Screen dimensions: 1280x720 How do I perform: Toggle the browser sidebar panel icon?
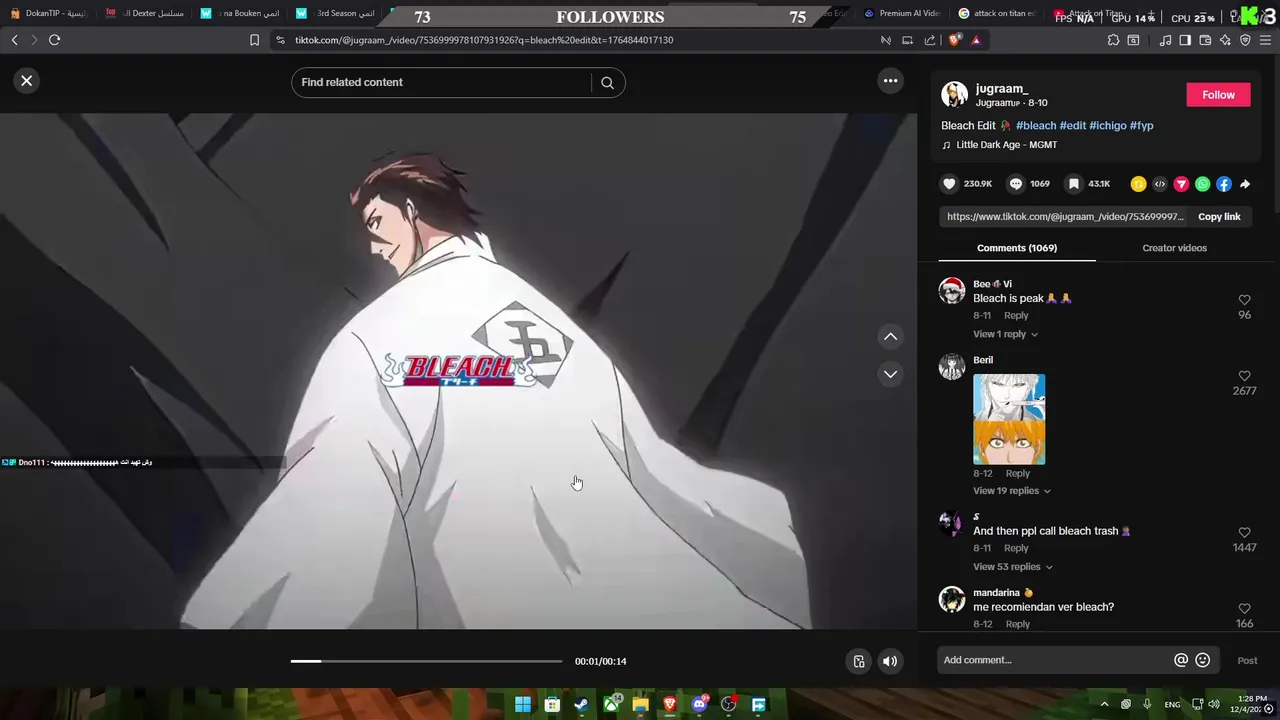pos(1185,40)
